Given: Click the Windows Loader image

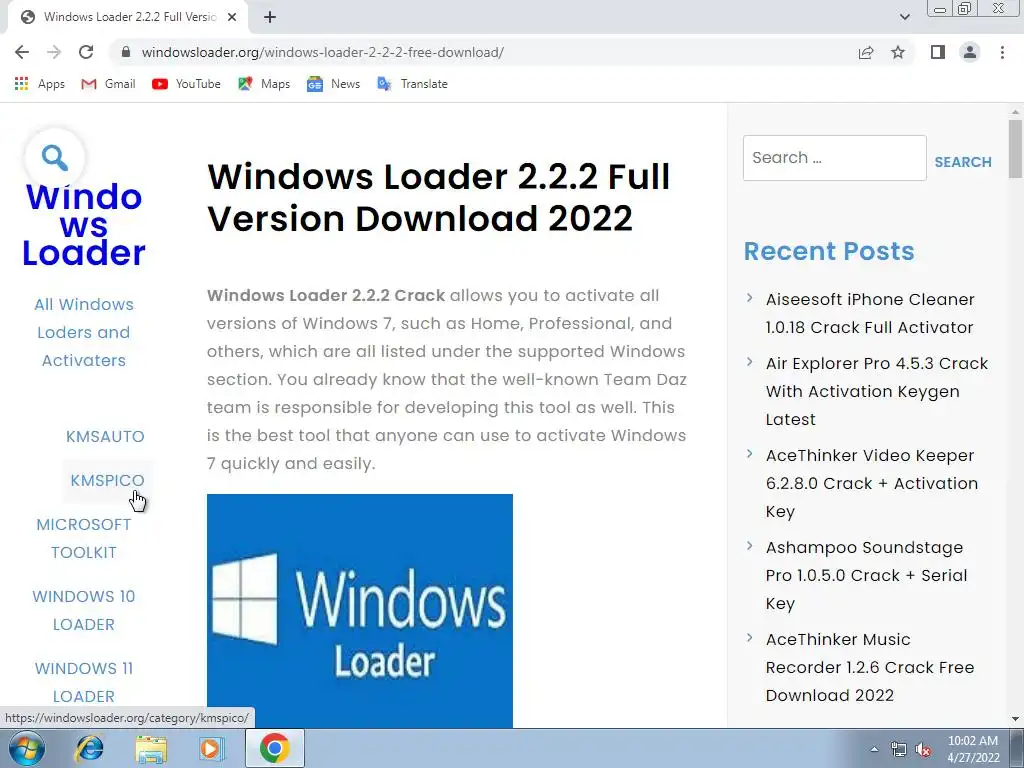Looking at the screenshot, I should (x=360, y=611).
